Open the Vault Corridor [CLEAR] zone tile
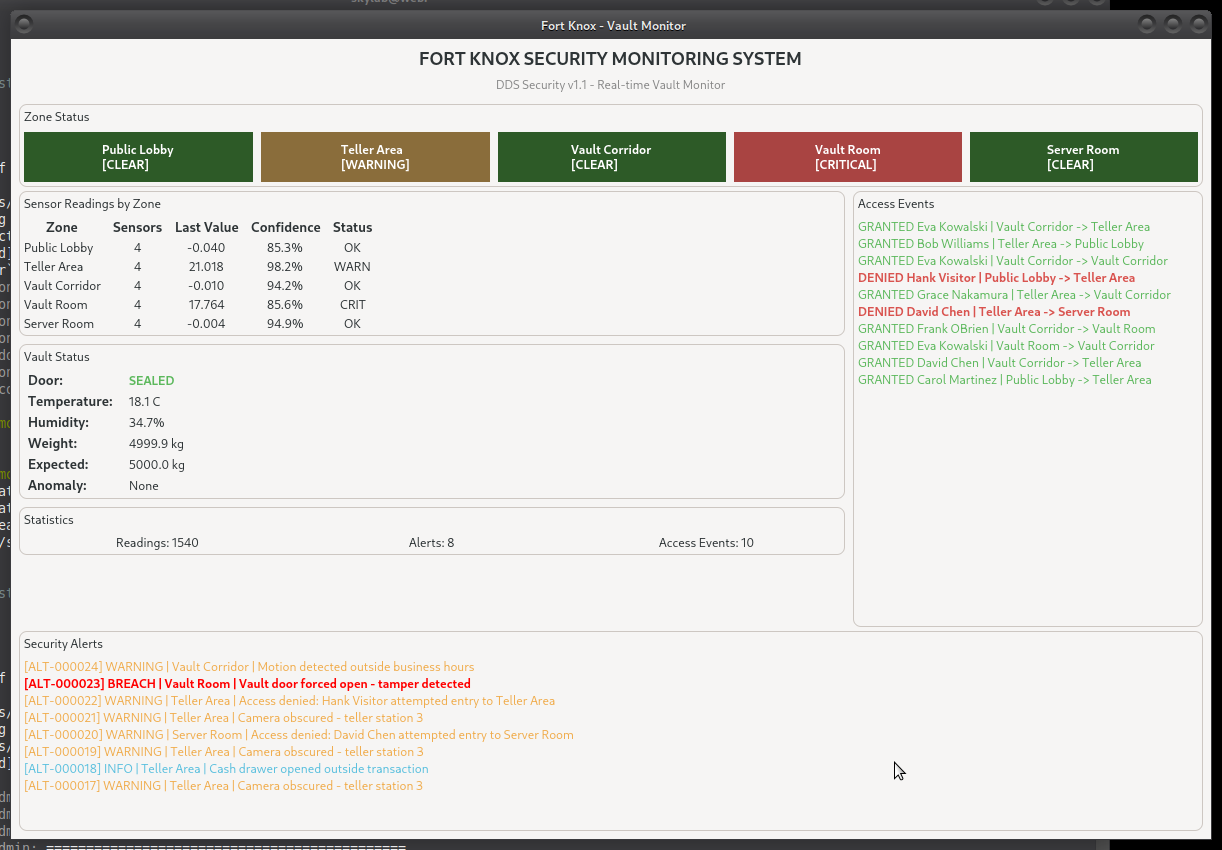 tap(611, 157)
